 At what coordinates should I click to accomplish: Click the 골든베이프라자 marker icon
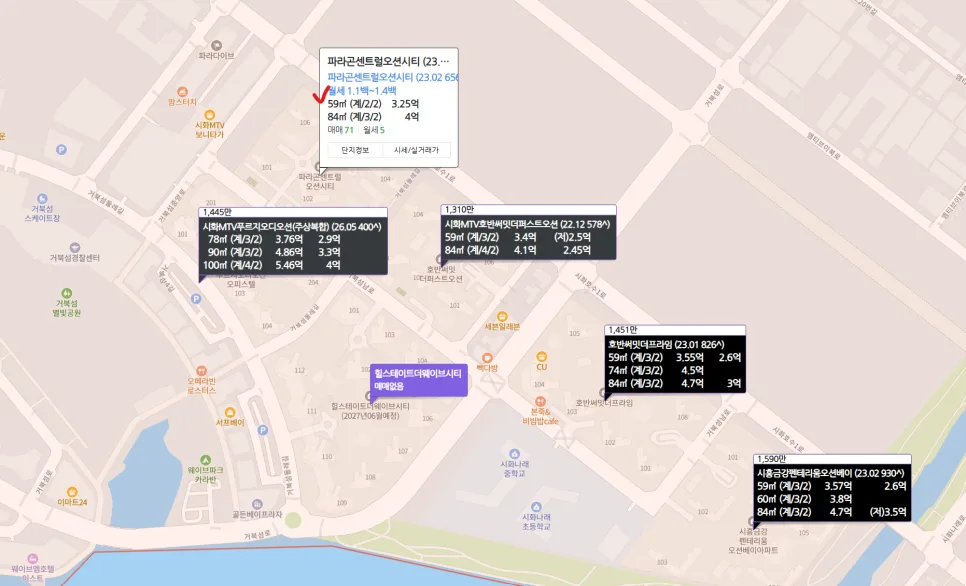point(257,505)
